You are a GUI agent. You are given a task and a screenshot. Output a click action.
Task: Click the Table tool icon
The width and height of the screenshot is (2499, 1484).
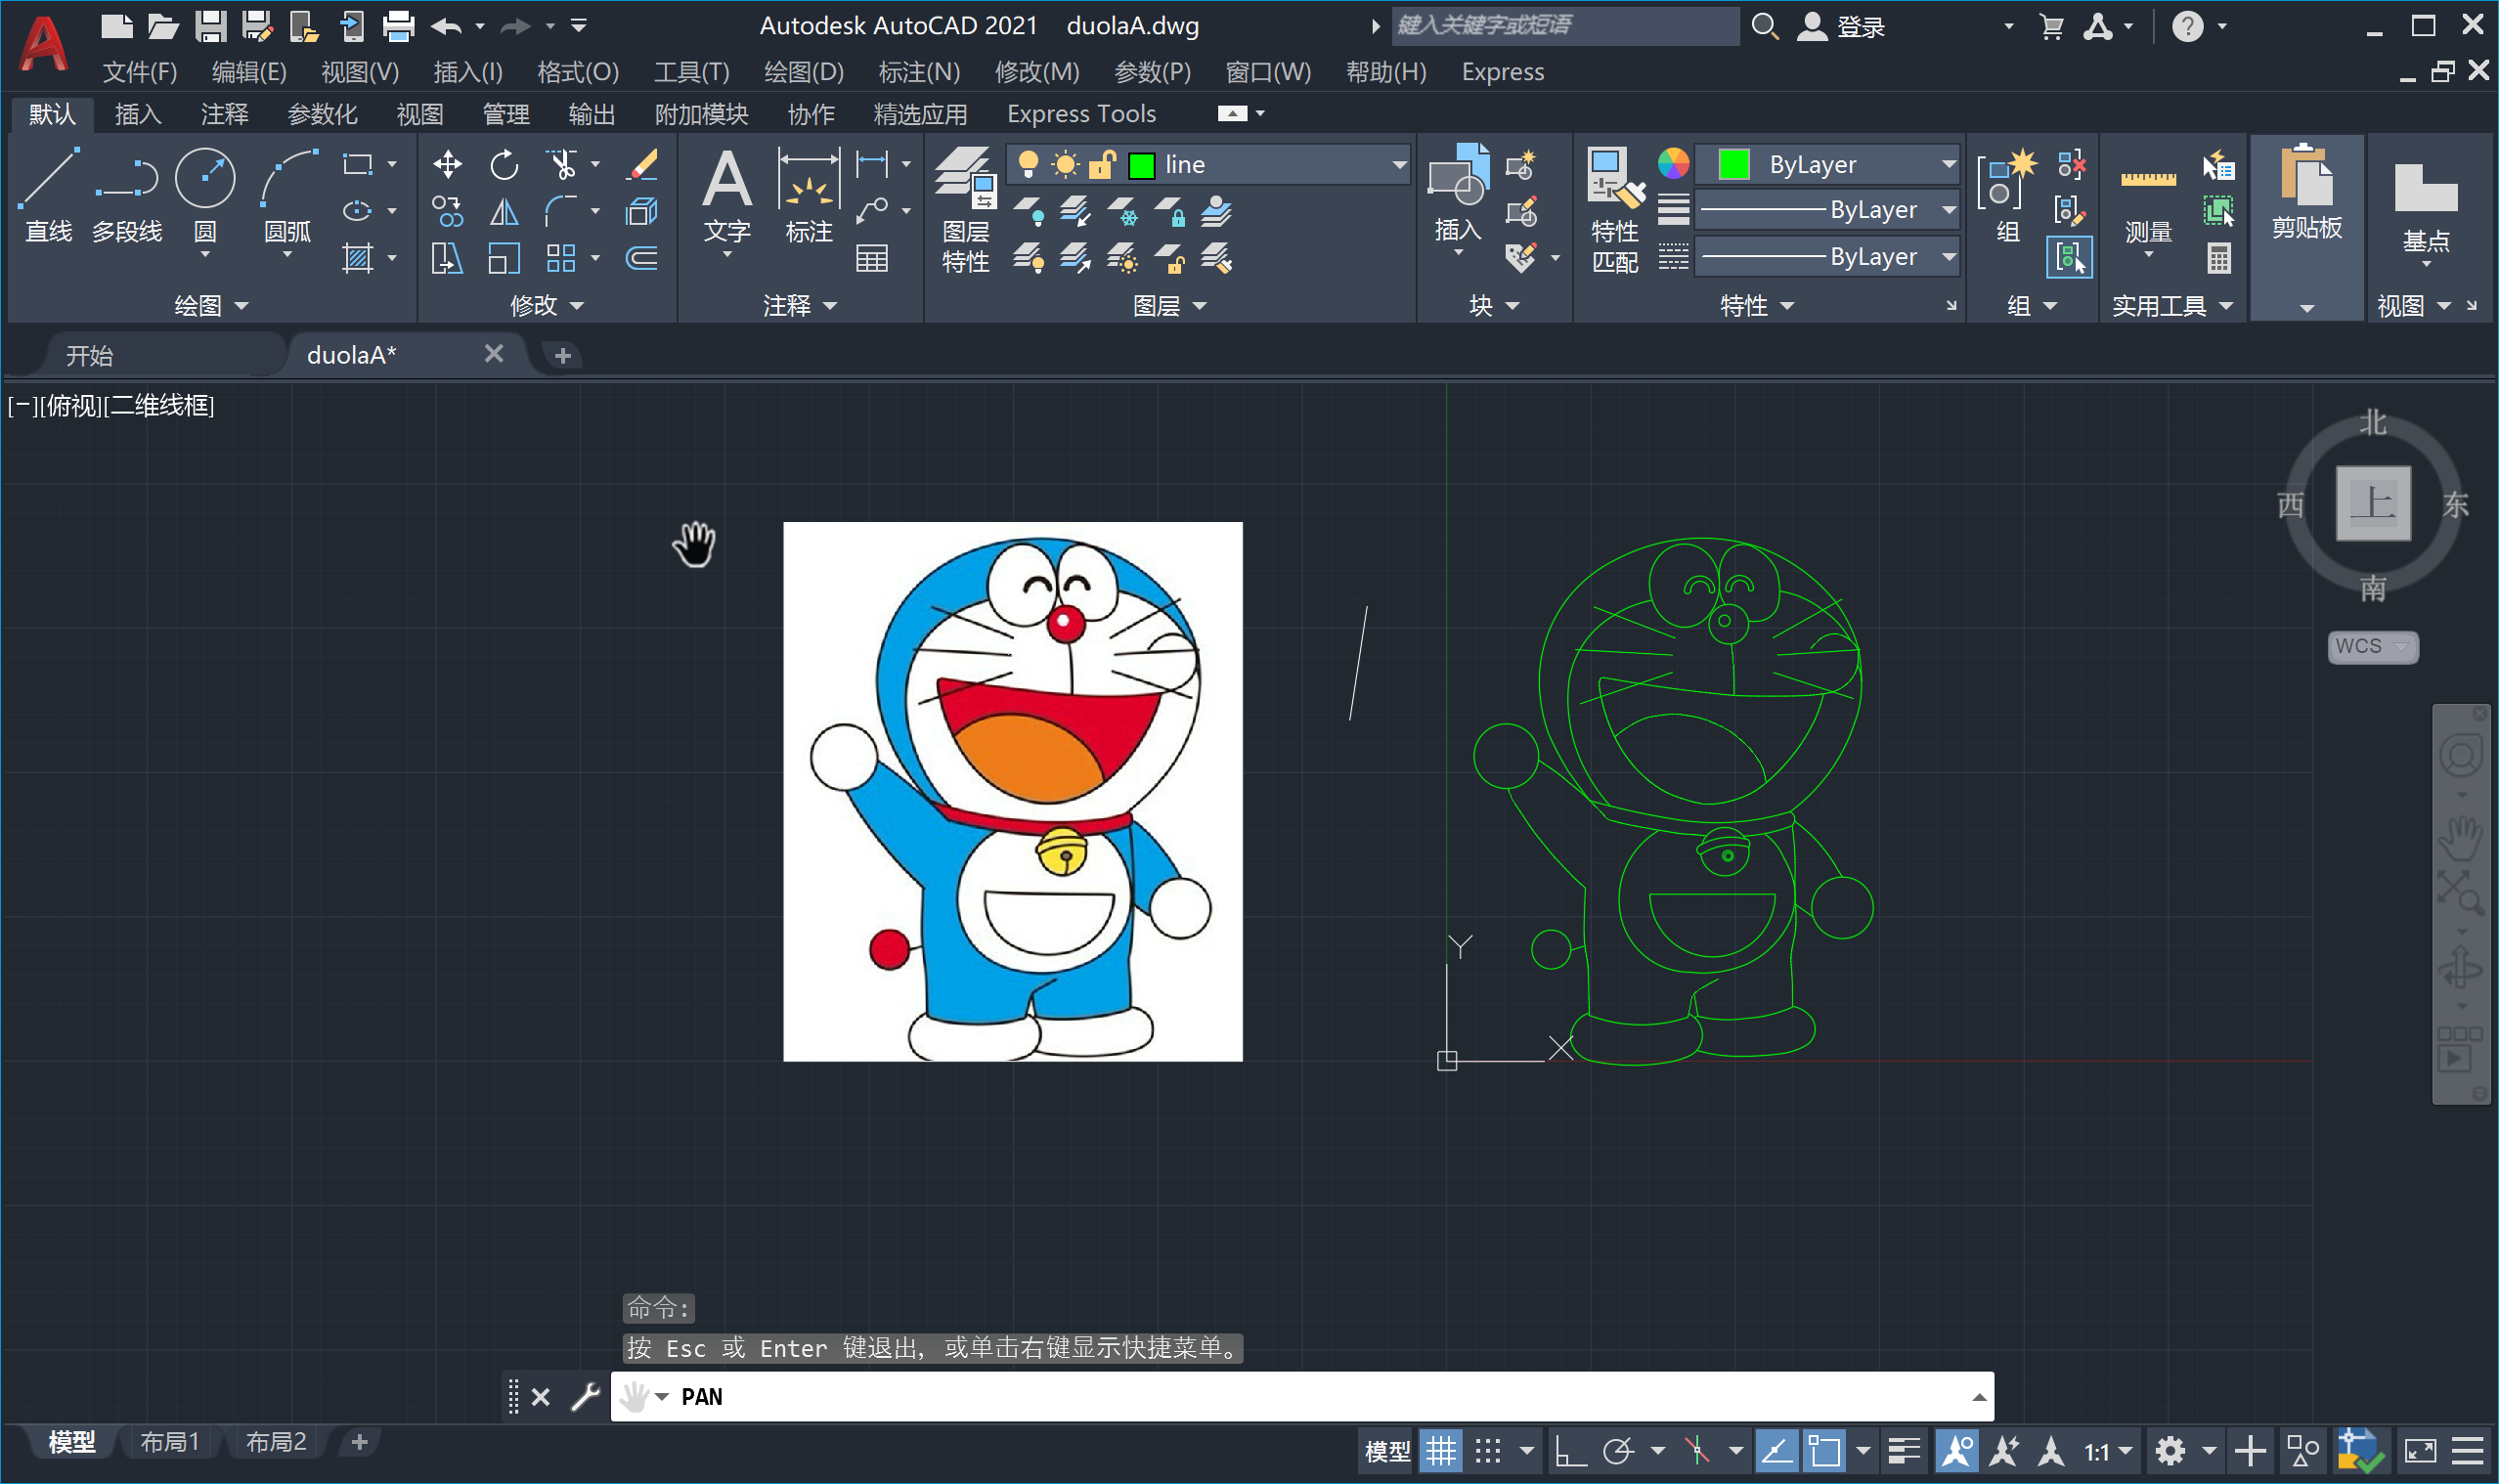coord(872,259)
